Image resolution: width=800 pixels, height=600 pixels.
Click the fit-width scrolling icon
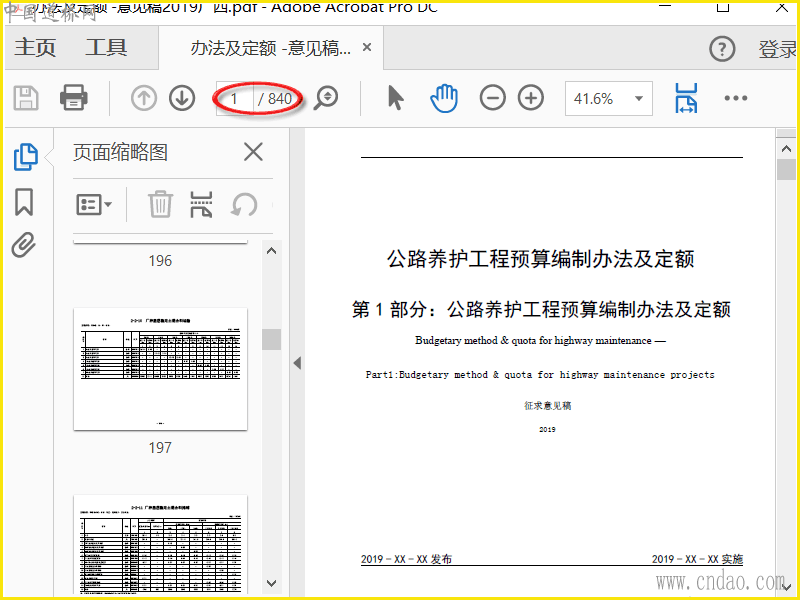pyautogui.click(x=686, y=98)
